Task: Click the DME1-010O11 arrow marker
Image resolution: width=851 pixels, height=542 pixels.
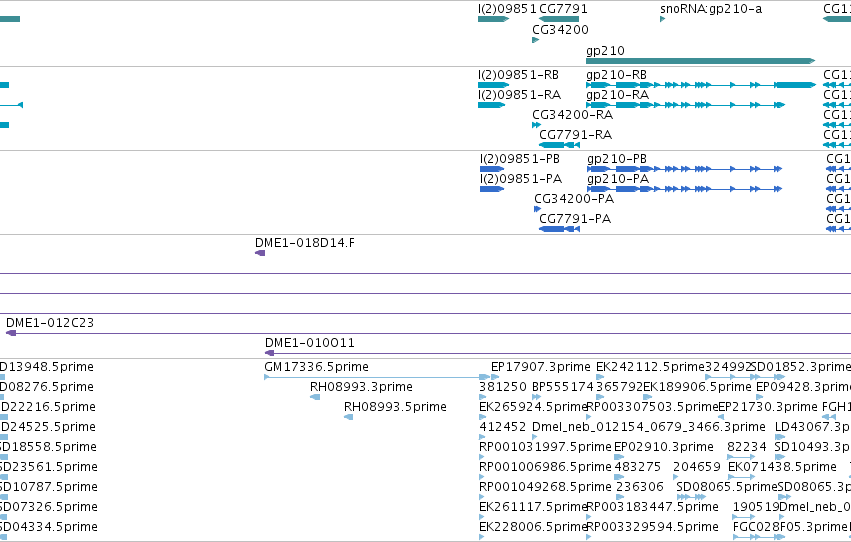Action: coord(269,353)
